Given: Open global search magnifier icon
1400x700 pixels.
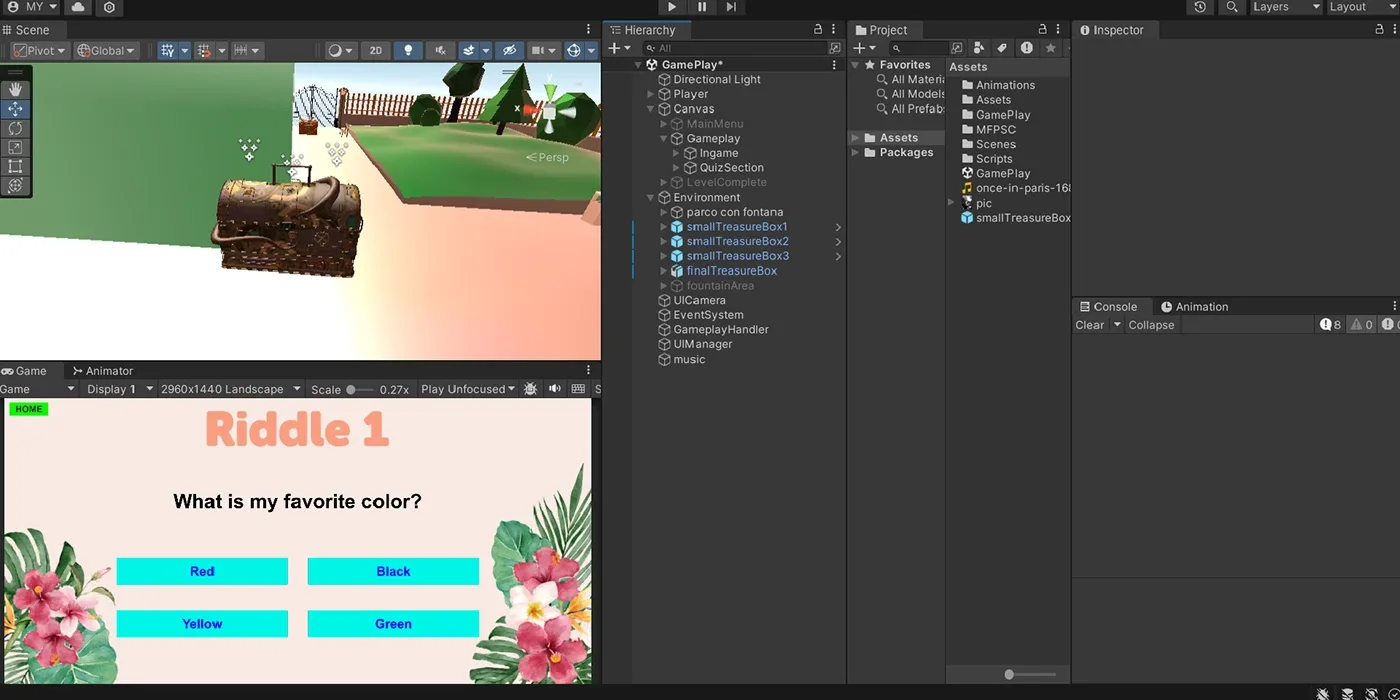Looking at the screenshot, I should pyautogui.click(x=1231, y=7).
